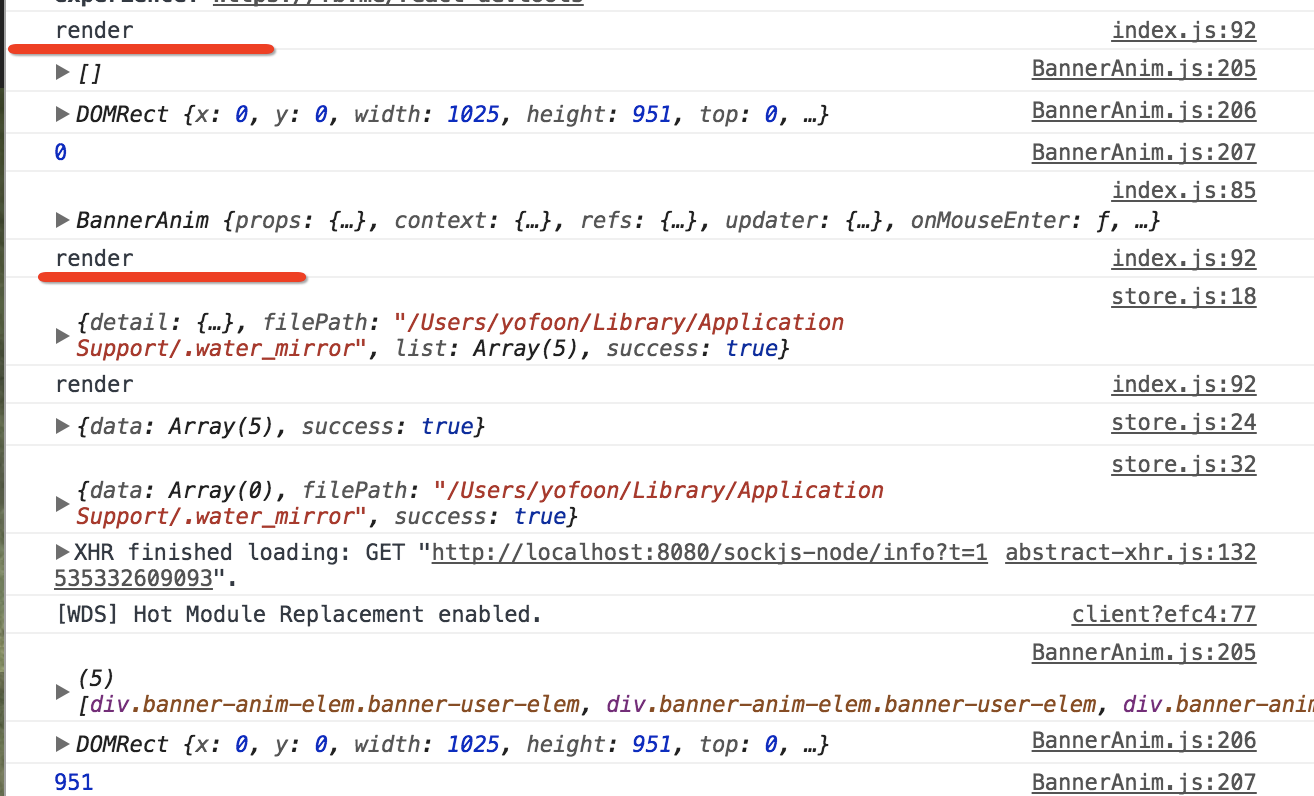Viewport: 1314px width, 796px height.
Task: Open abstract-xhr.js:132 source link
Action: click(1130, 552)
